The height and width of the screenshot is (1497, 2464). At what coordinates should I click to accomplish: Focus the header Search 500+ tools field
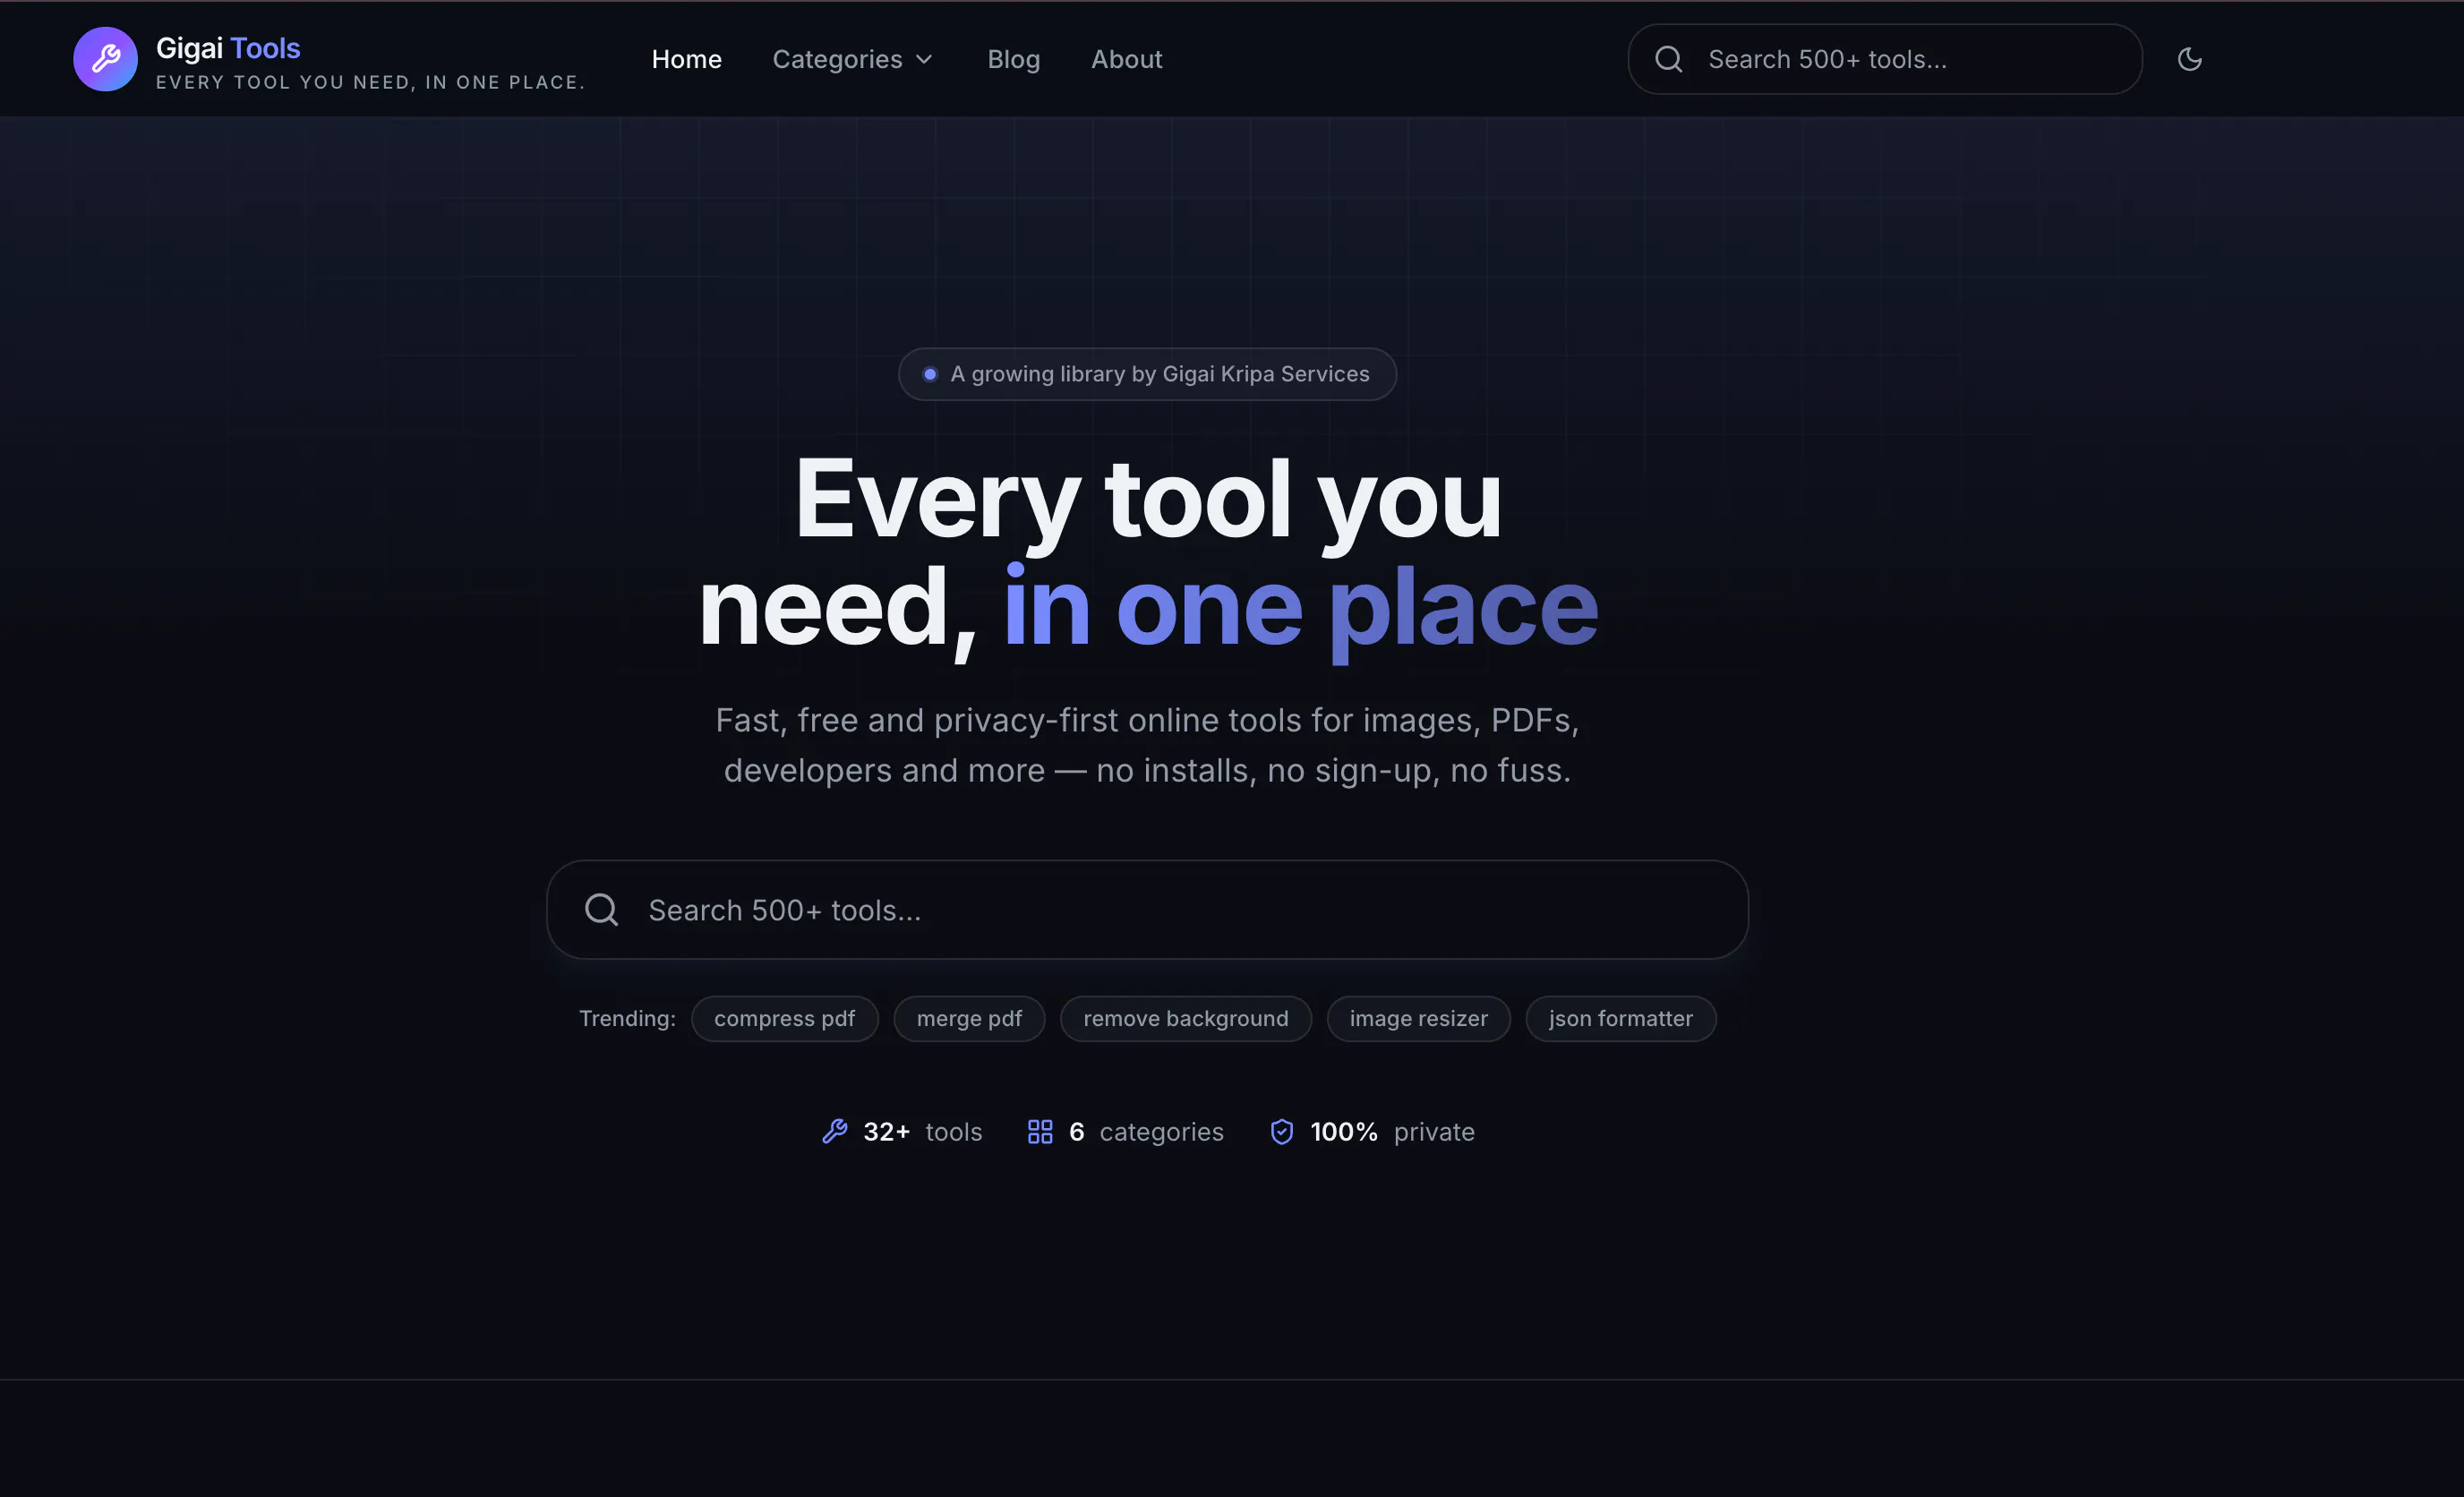(x=1884, y=59)
